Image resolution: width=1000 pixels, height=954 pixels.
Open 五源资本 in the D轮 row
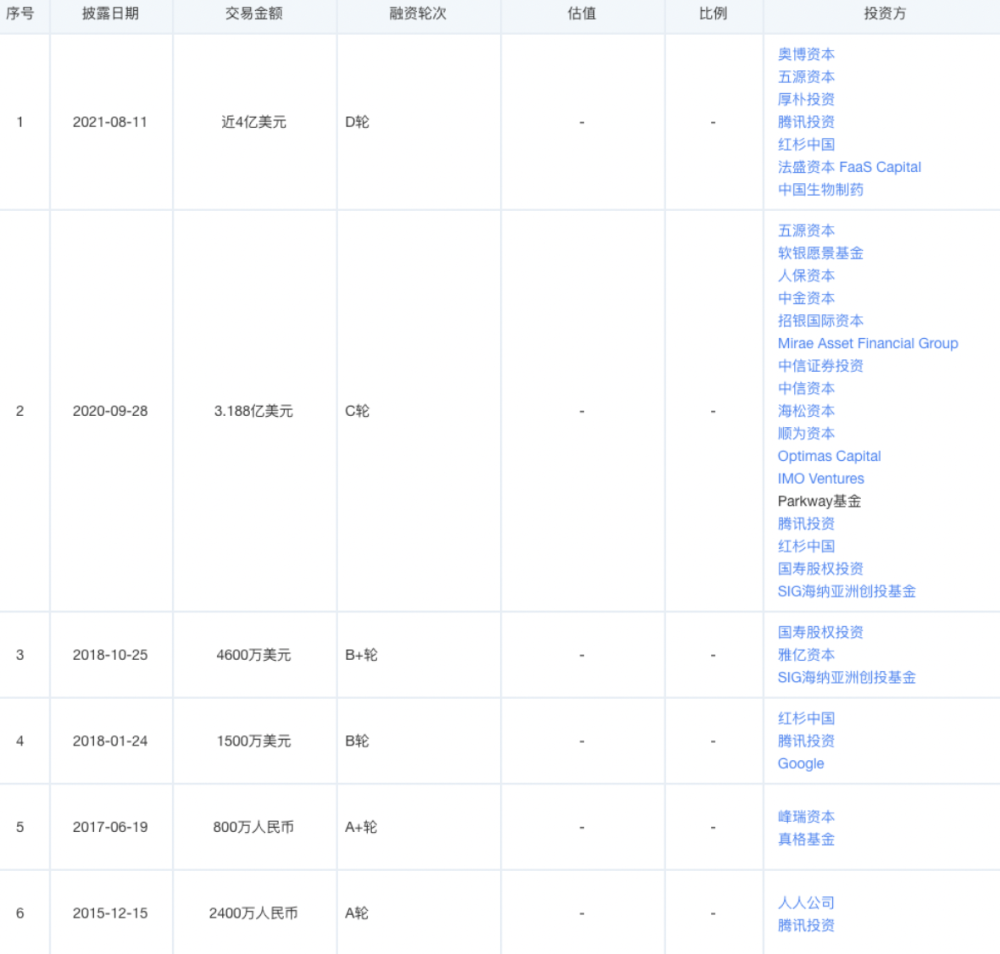[x=806, y=77]
